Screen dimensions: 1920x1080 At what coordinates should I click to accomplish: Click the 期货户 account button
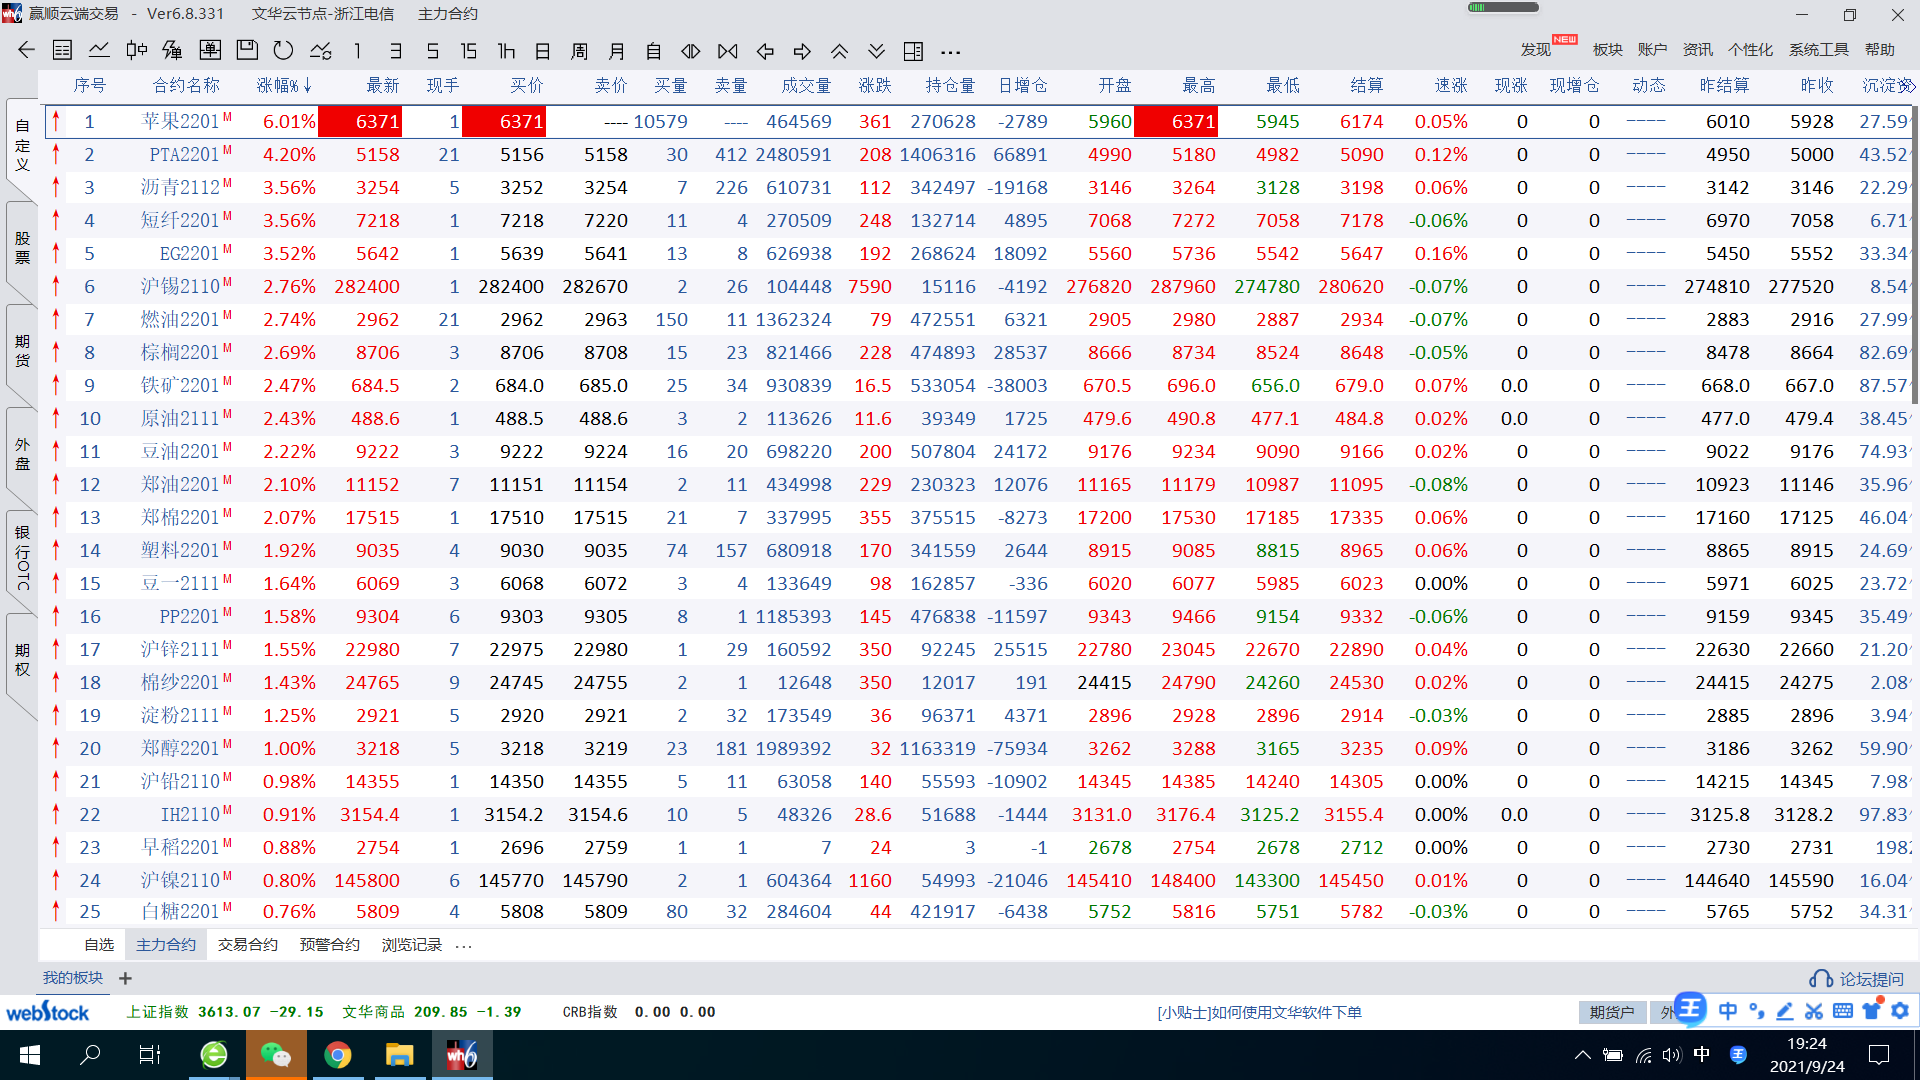coord(1611,1012)
